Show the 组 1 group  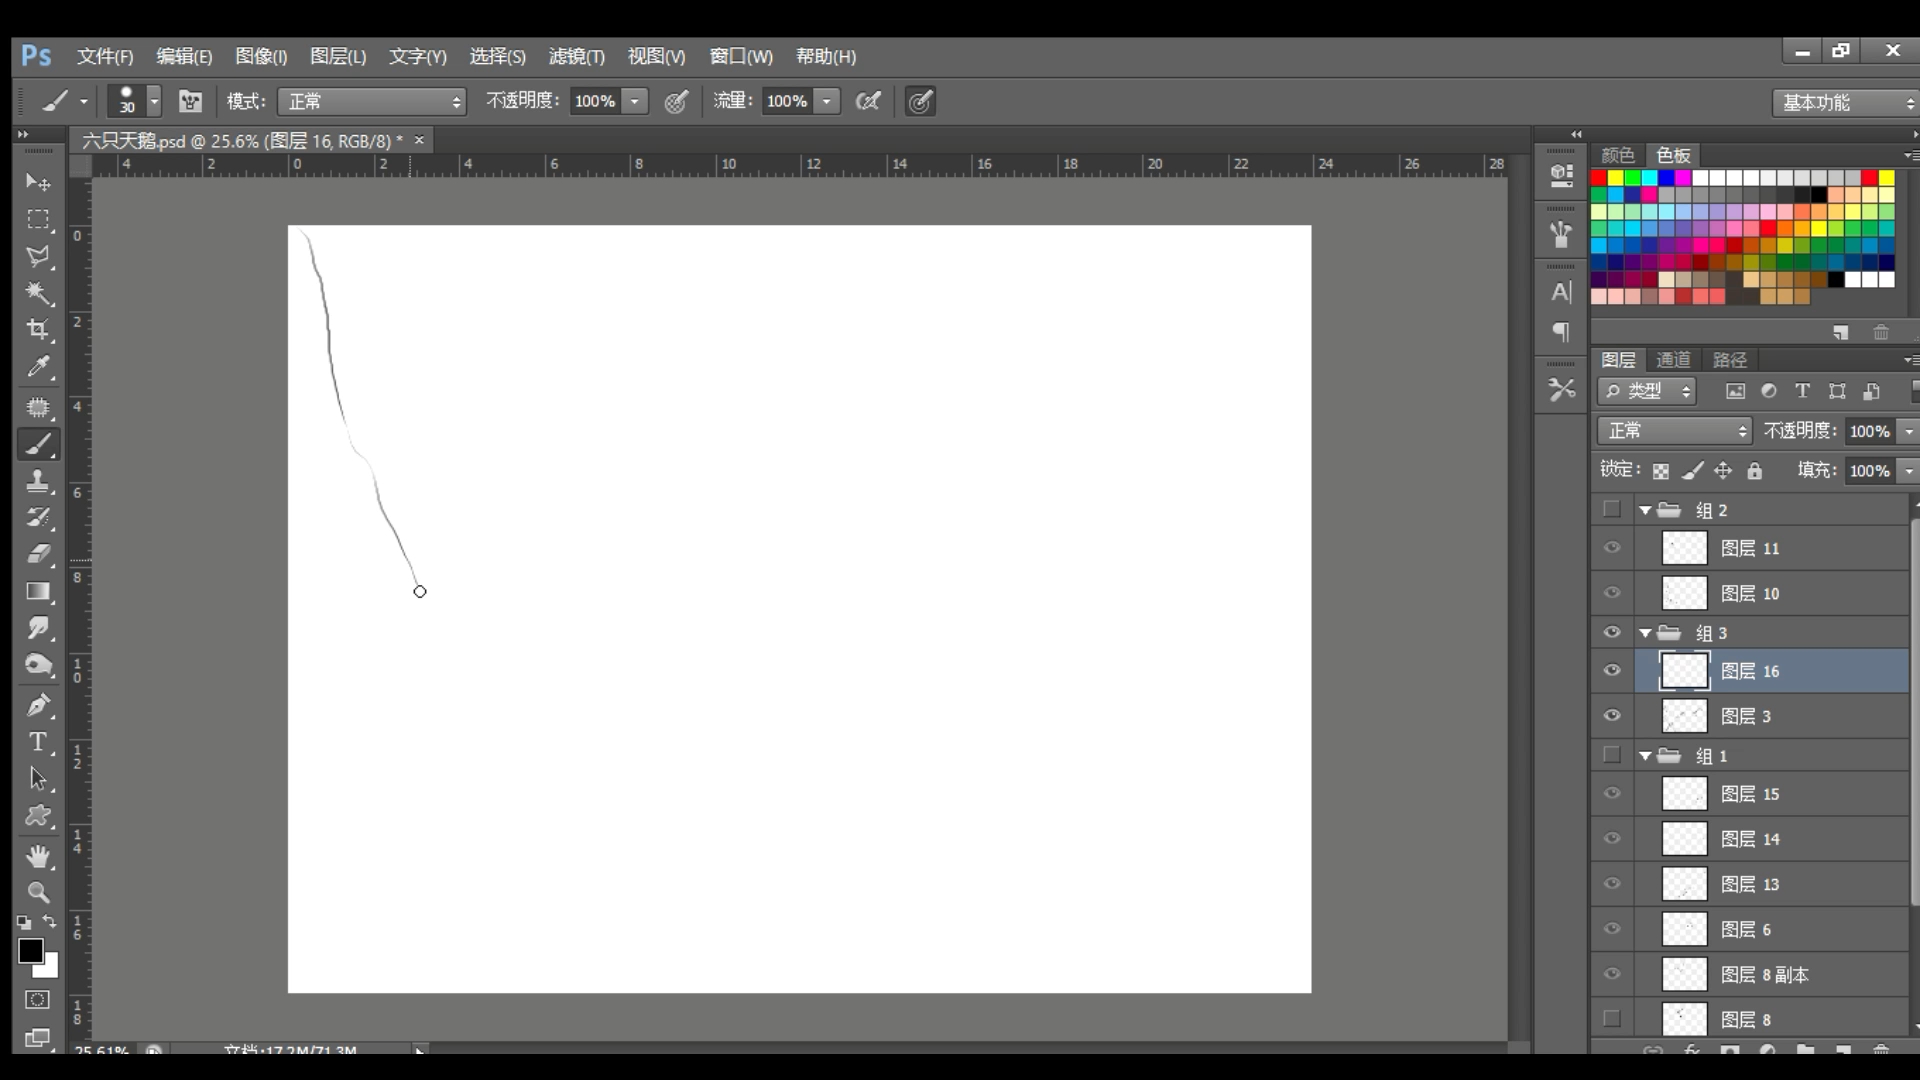pyautogui.click(x=1612, y=755)
